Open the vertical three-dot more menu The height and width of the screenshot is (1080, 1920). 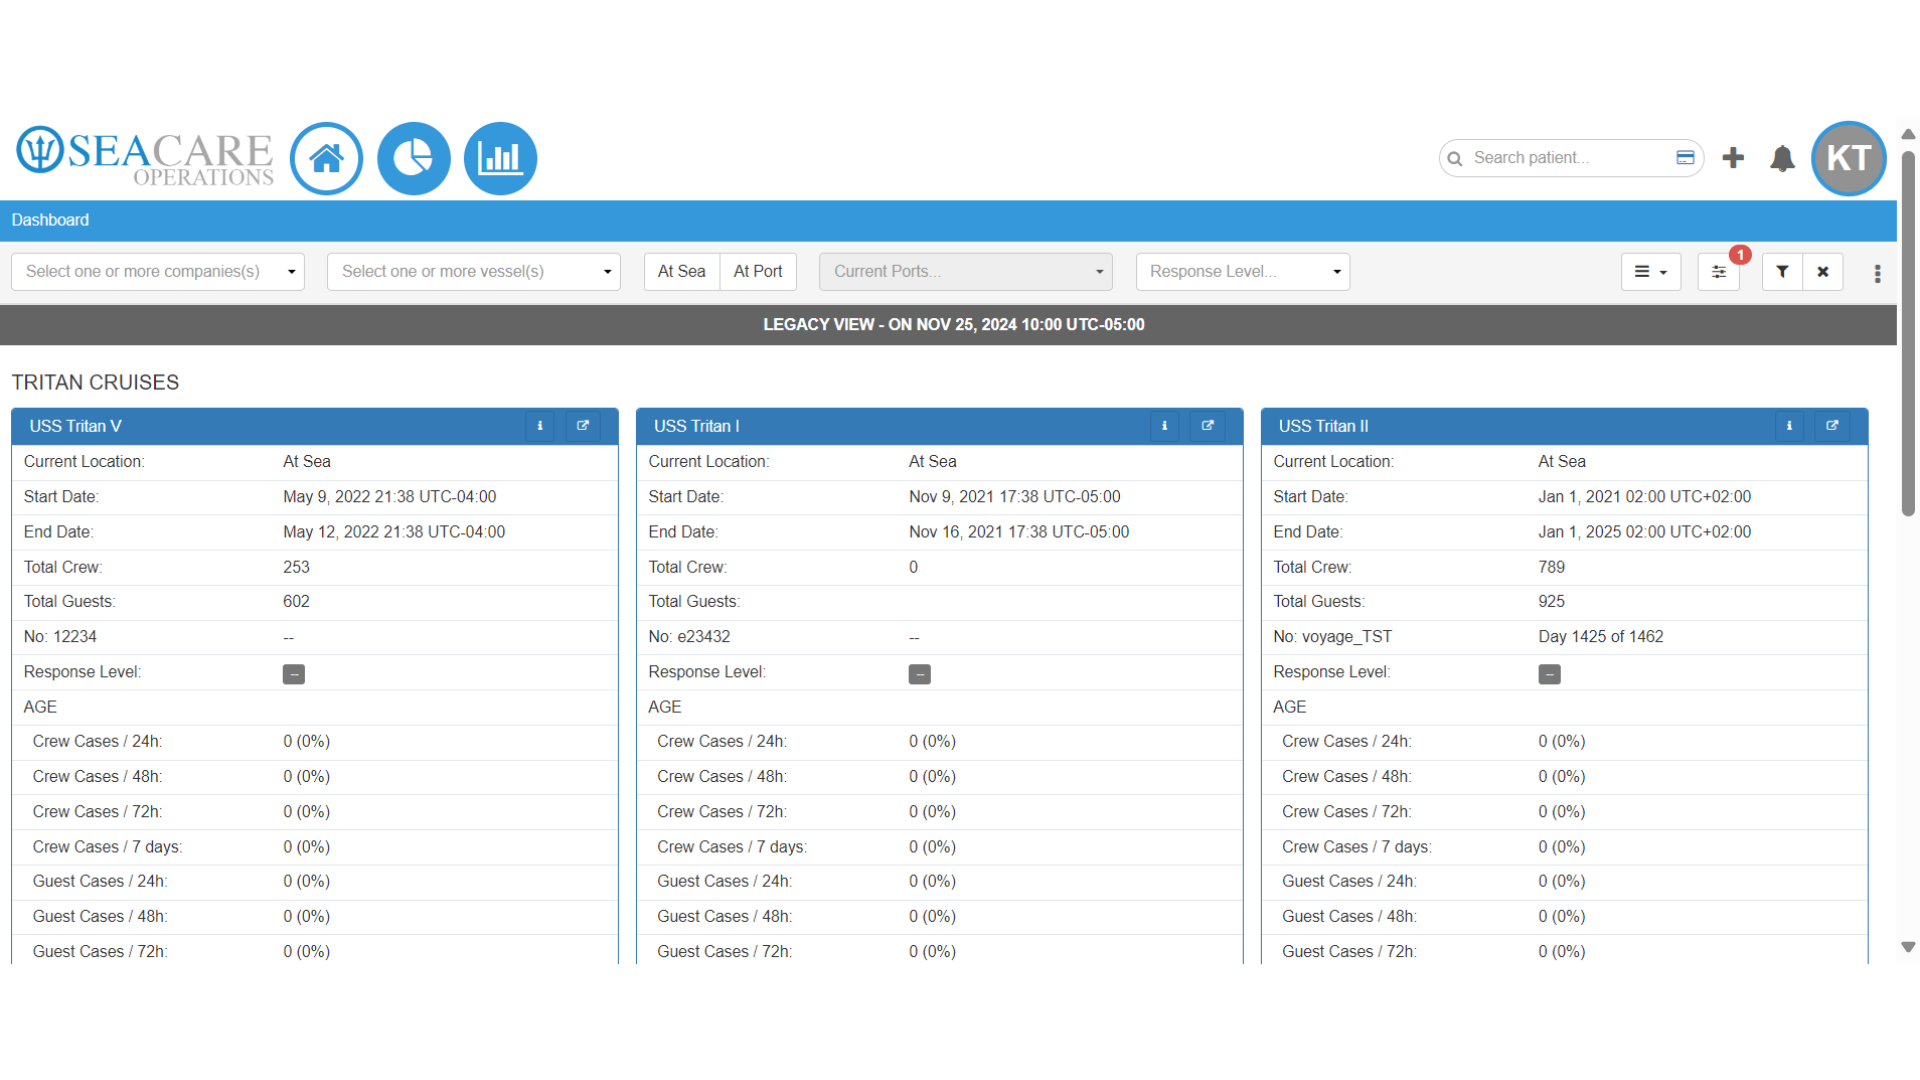[x=1877, y=273]
